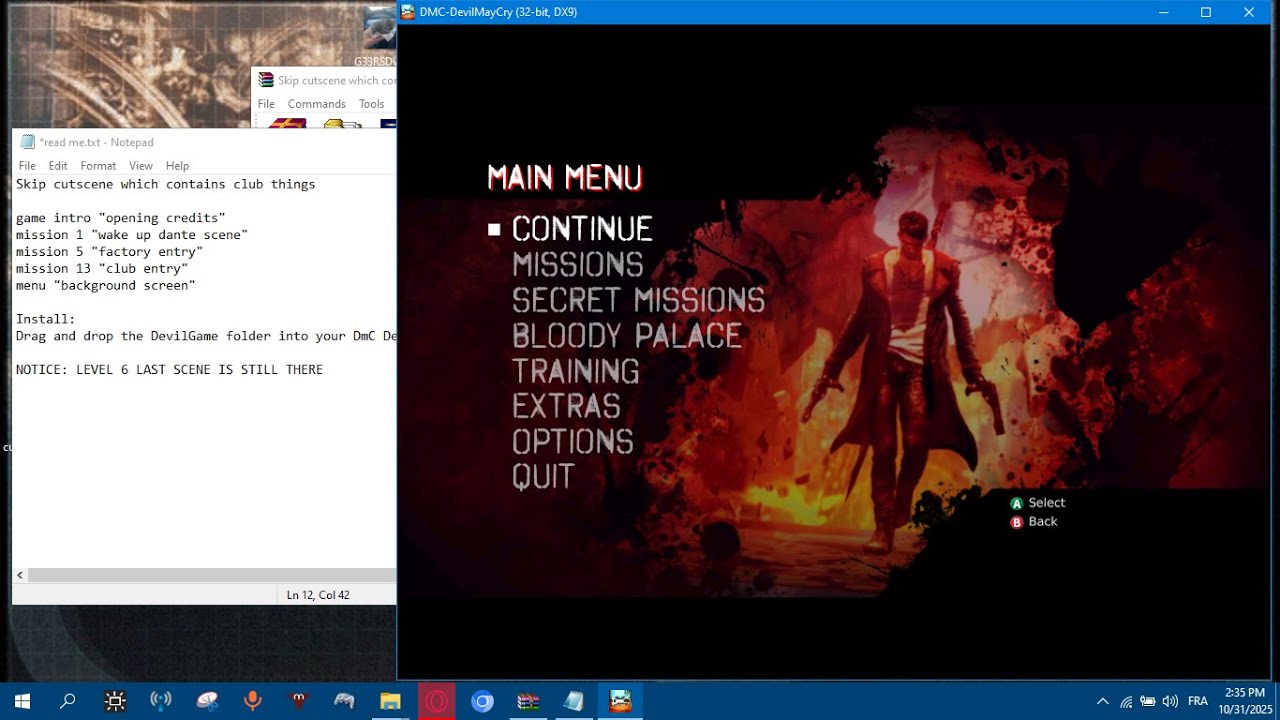The image size is (1280, 720).
Task: Click the WinRAR title bar archive icon
Action: tap(266, 80)
